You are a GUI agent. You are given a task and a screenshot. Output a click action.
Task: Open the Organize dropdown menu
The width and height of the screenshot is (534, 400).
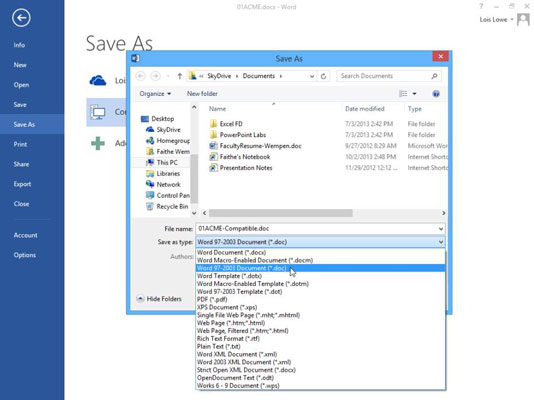[155, 94]
